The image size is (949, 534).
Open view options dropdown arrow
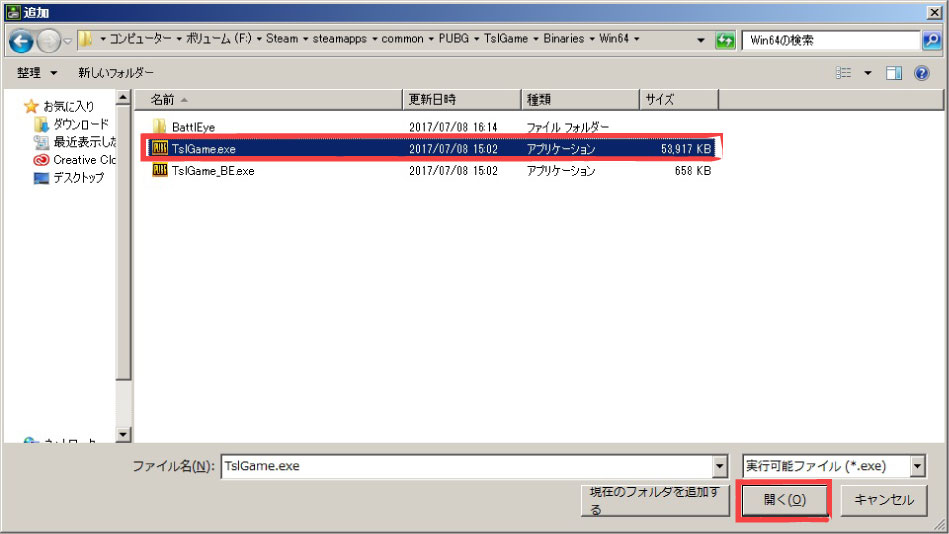tap(868, 73)
